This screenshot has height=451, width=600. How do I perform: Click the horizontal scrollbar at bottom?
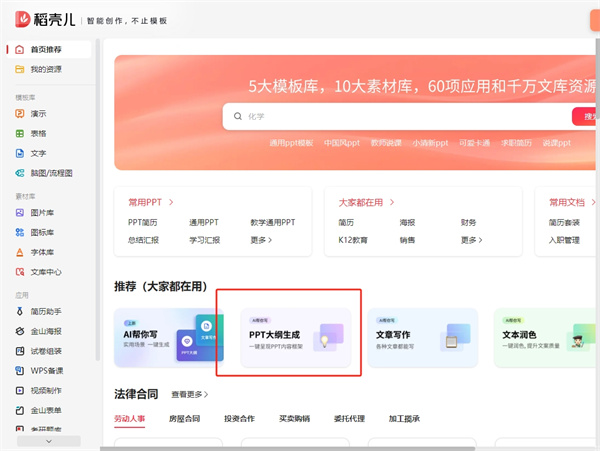coord(287,449)
